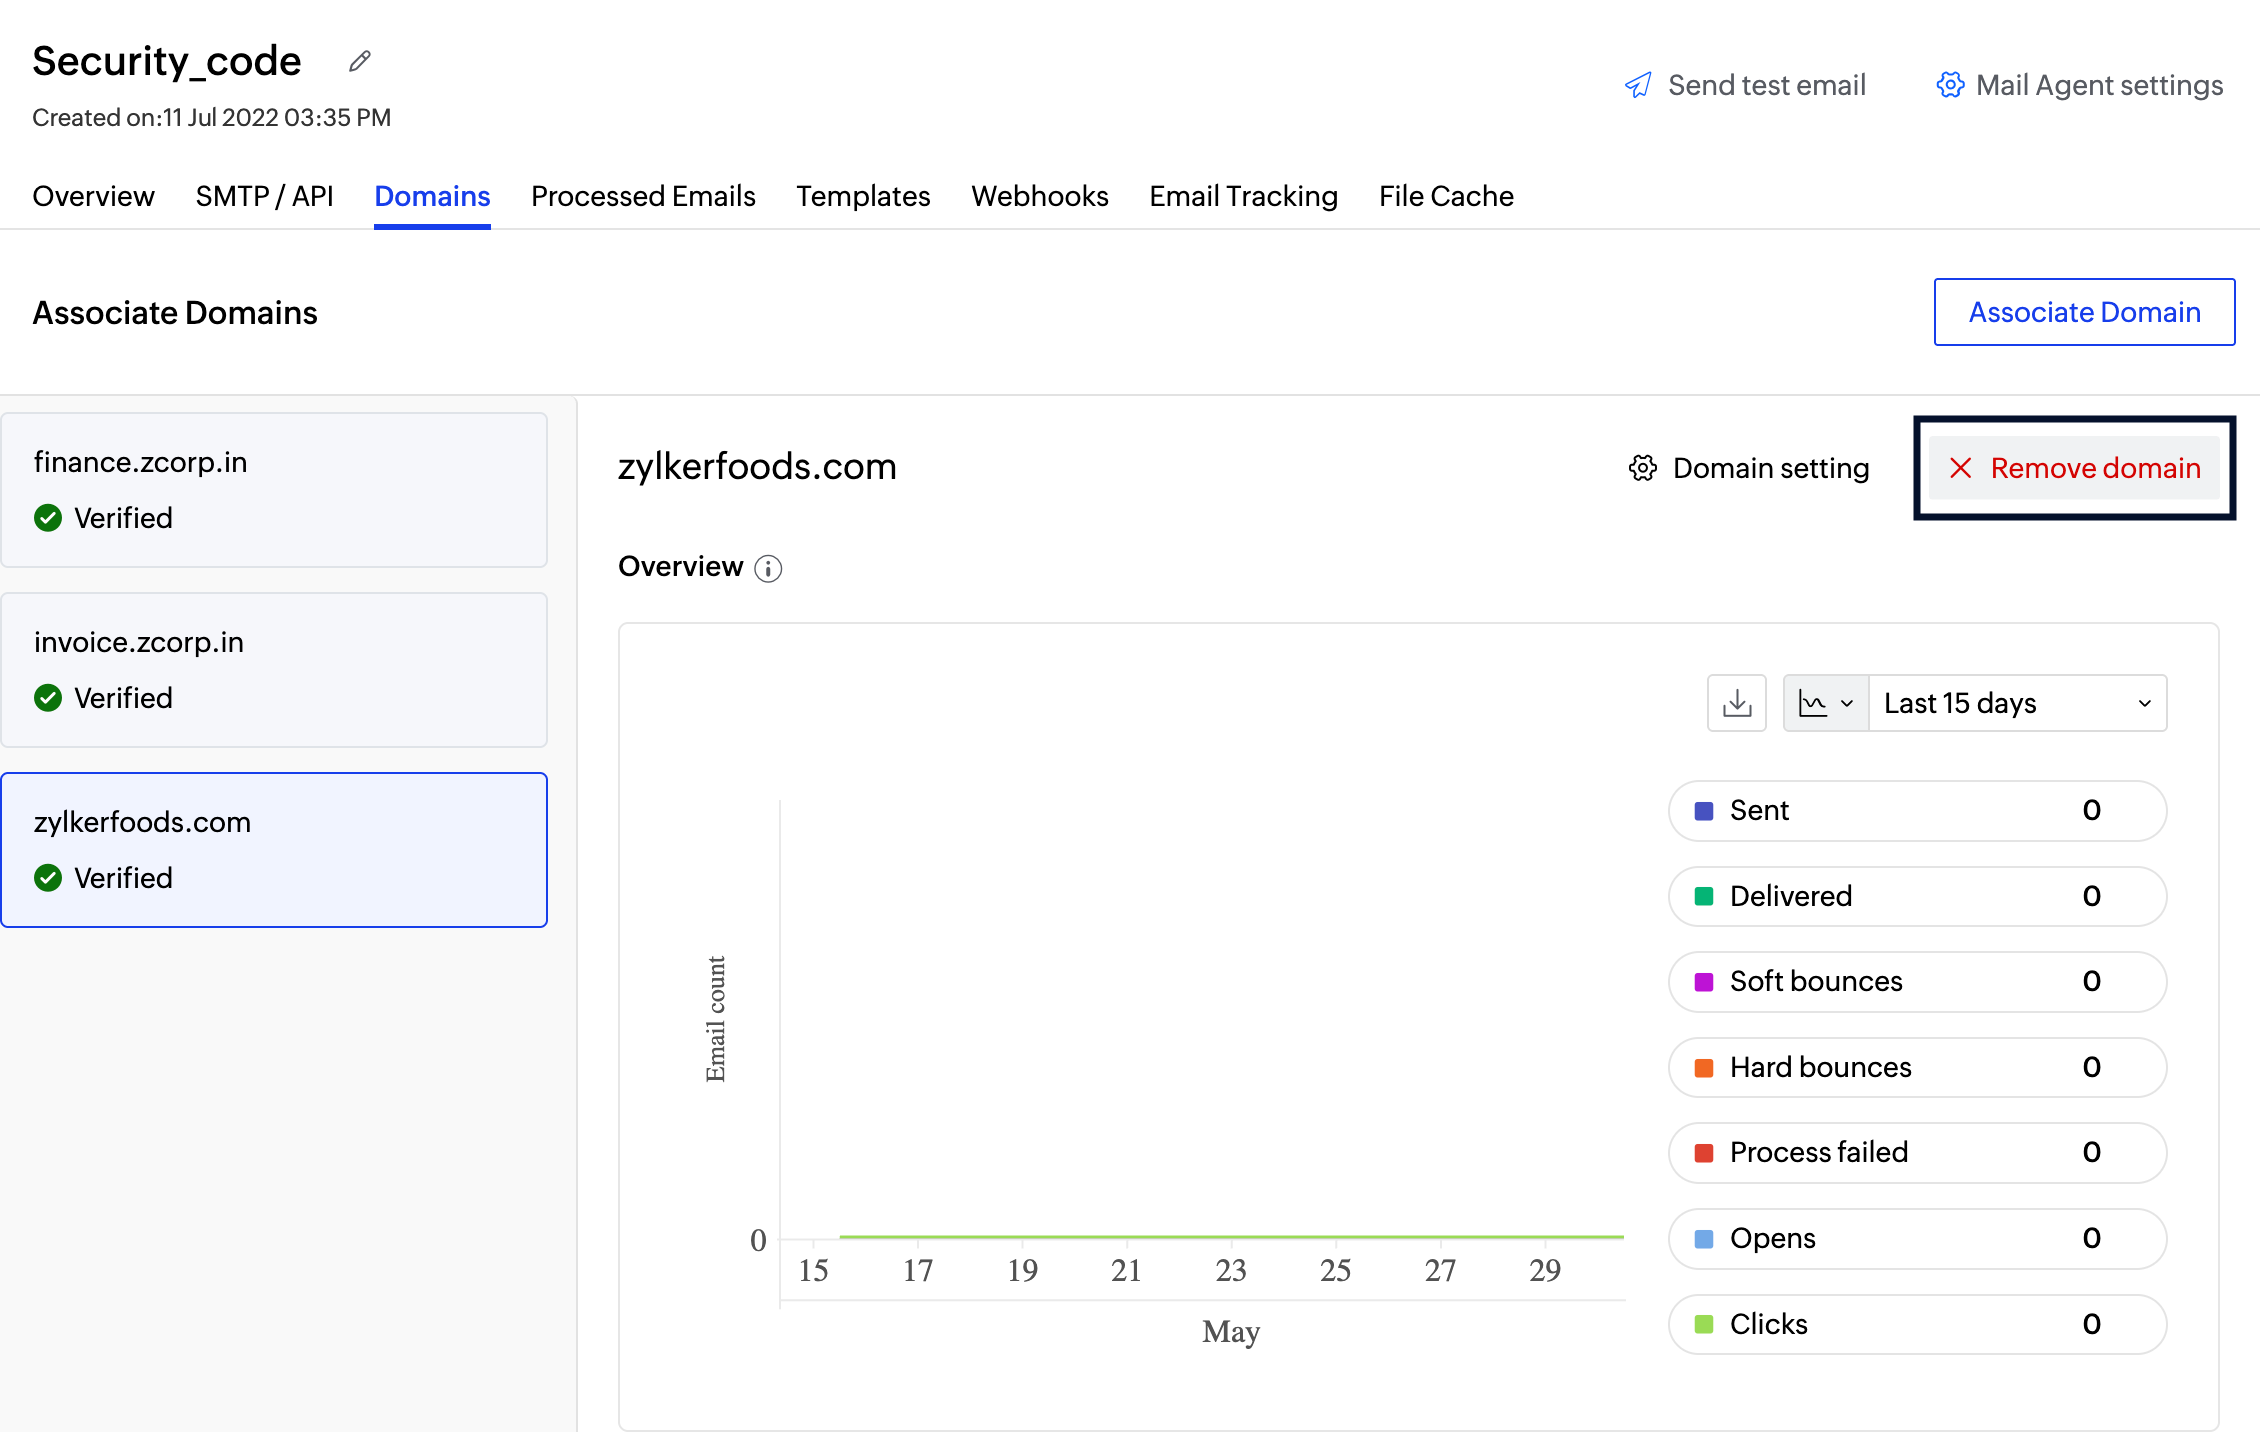Viewport: 2260px width, 1432px height.
Task: Click the orange Hard bounces color swatch
Action: [1702, 1067]
